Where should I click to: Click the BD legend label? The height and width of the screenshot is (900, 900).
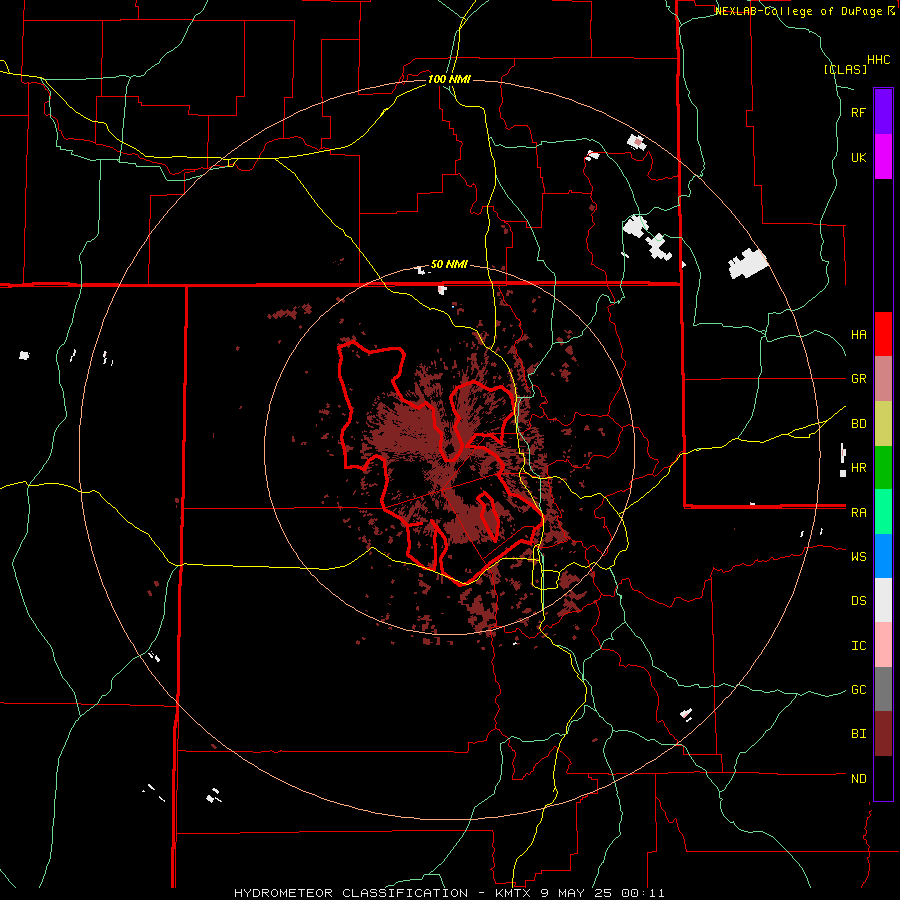858,424
